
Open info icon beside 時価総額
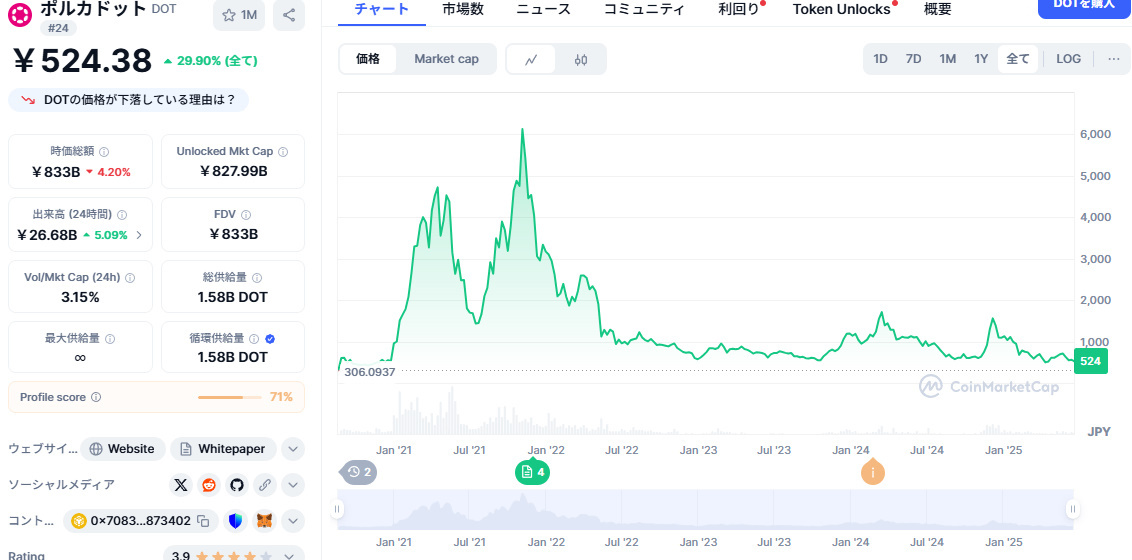[104, 152]
